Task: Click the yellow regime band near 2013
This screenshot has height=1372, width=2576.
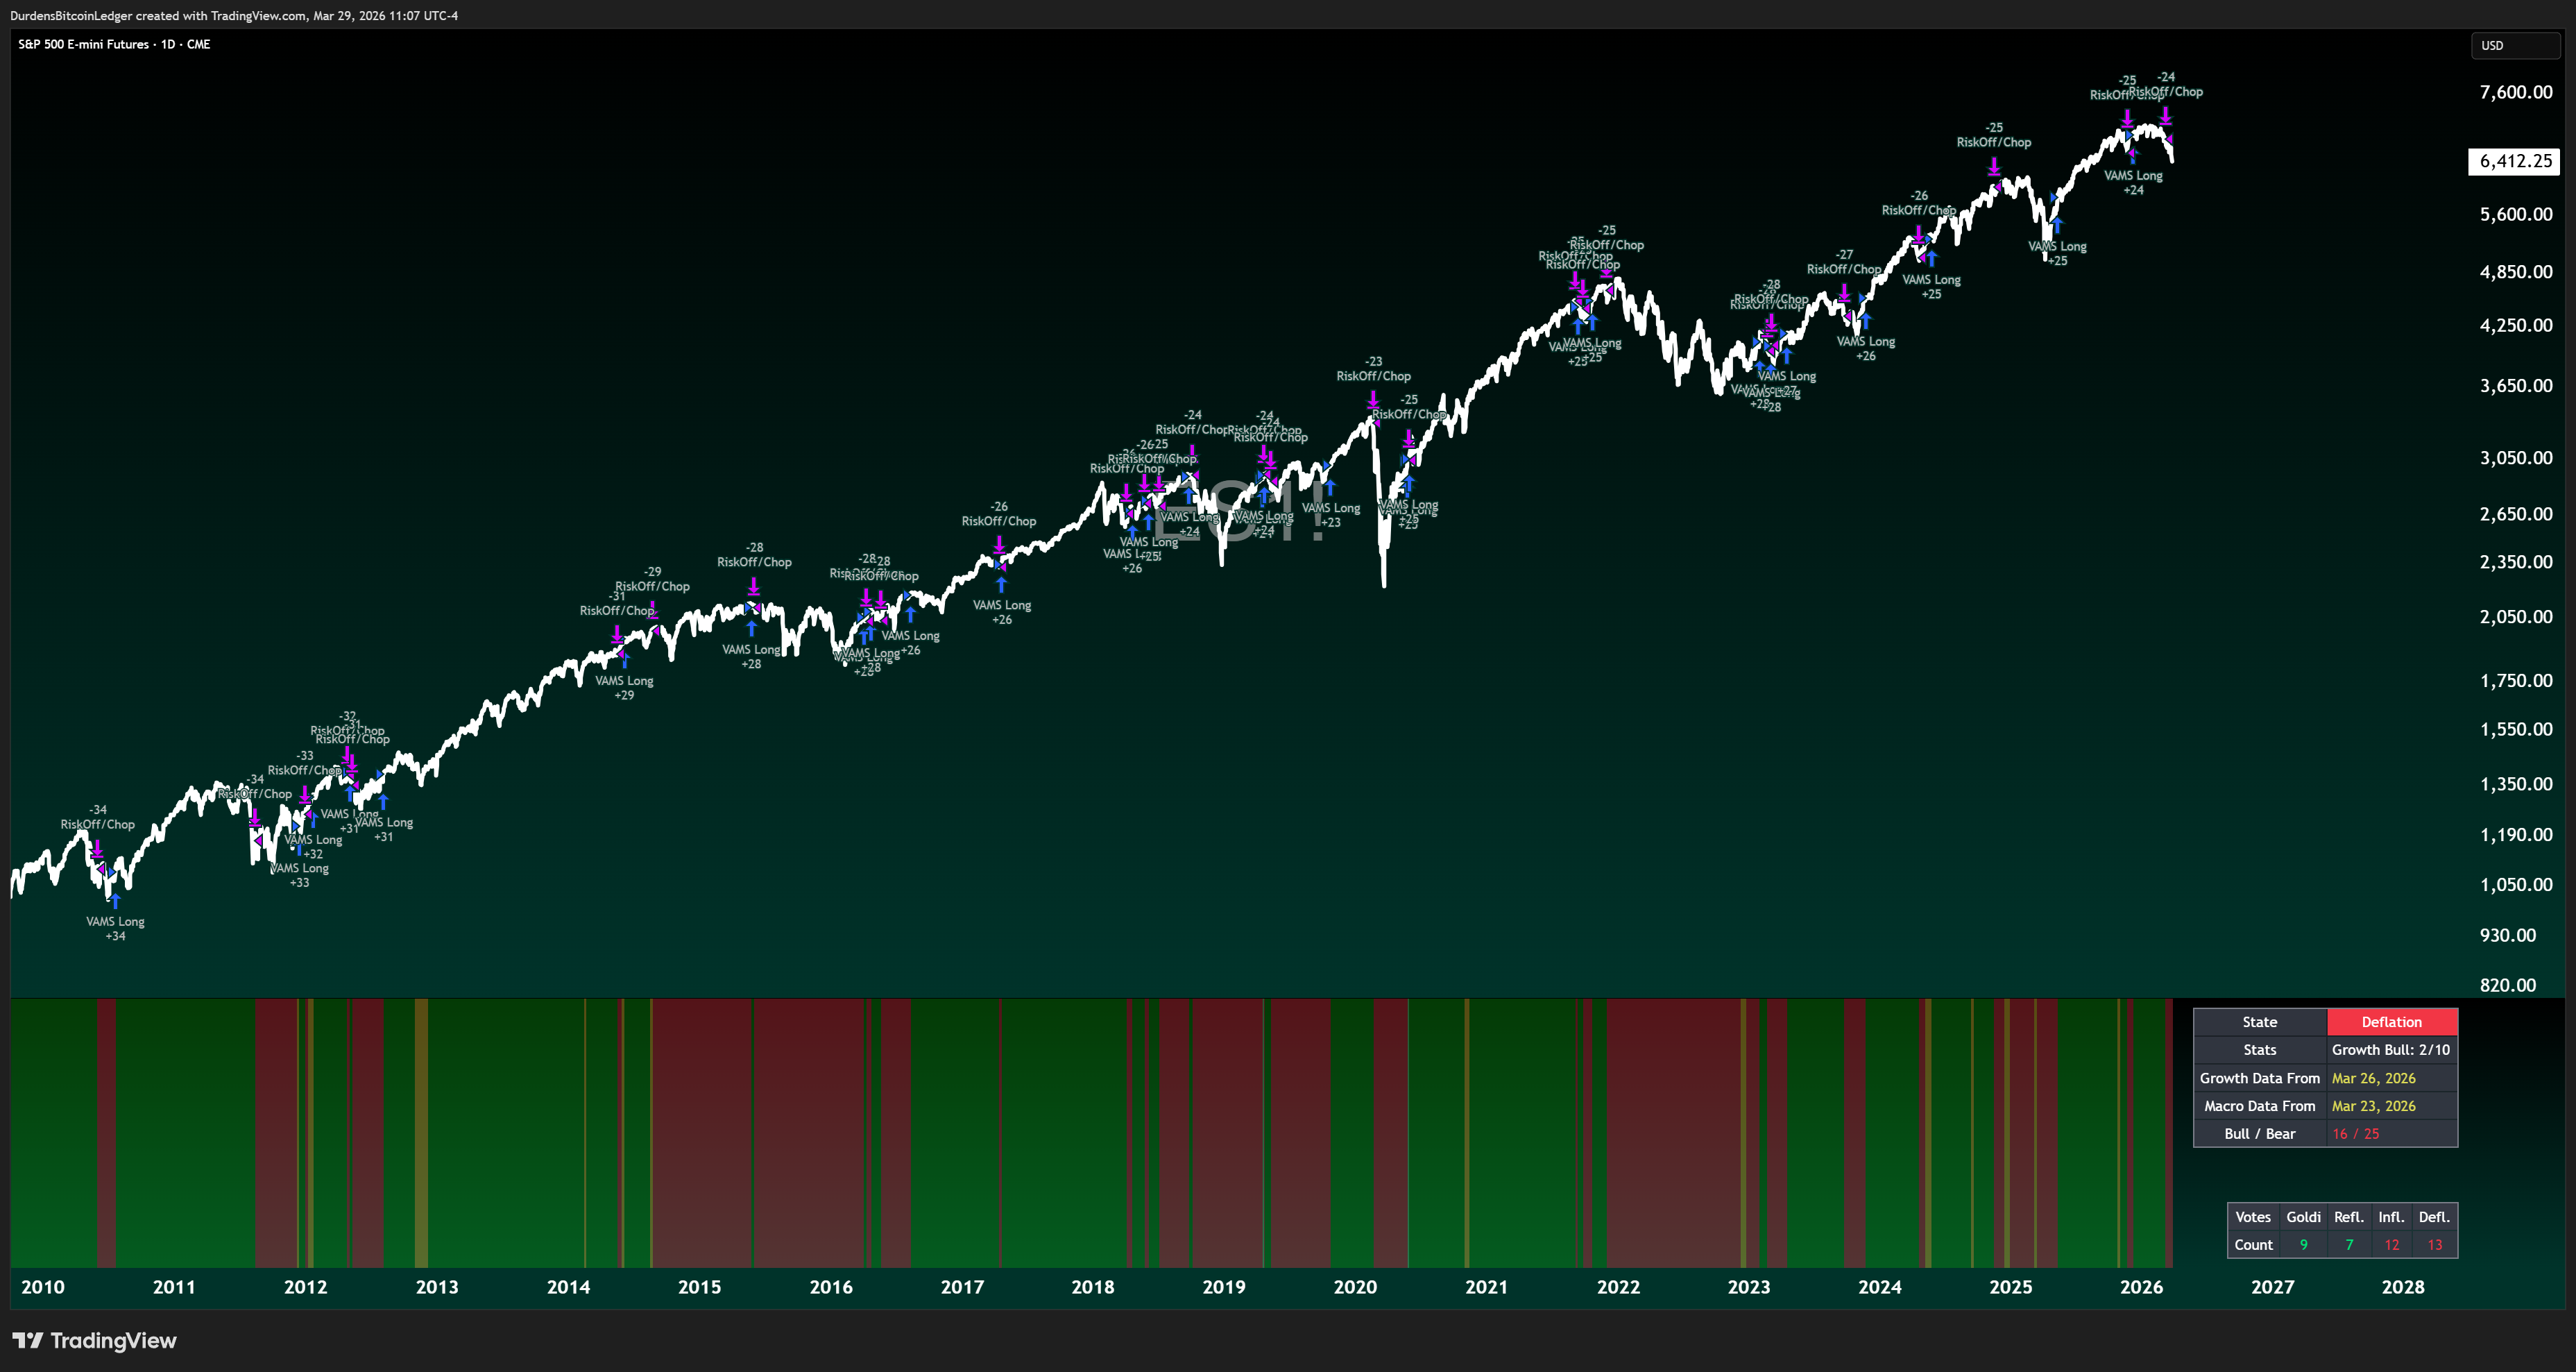Action: click(421, 1130)
